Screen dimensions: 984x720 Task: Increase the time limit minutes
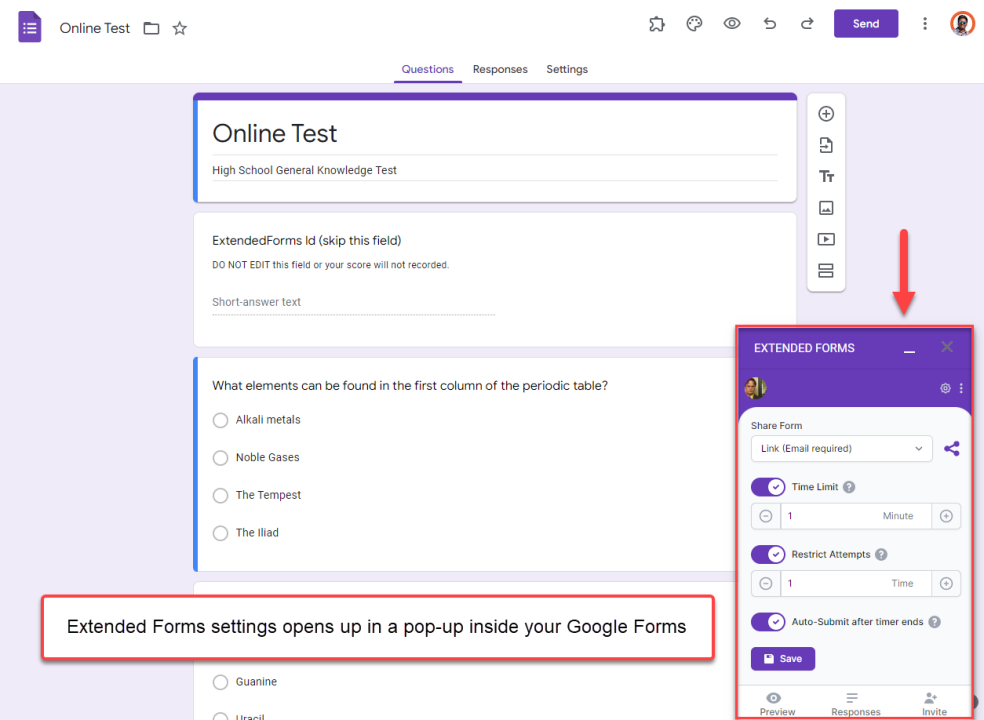[x=946, y=516]
